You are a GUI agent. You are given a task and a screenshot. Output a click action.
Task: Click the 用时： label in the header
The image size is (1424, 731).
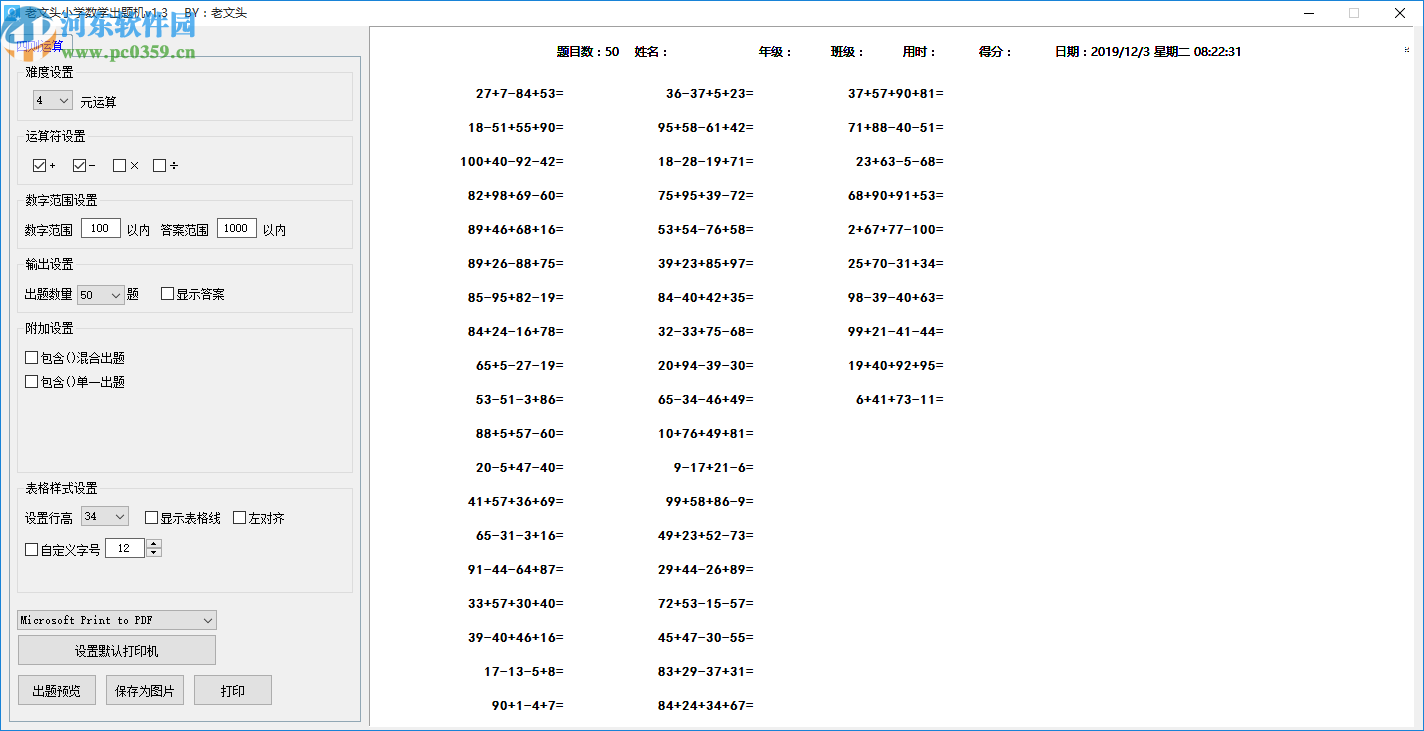pyautogui.click(x=919, y=52)
